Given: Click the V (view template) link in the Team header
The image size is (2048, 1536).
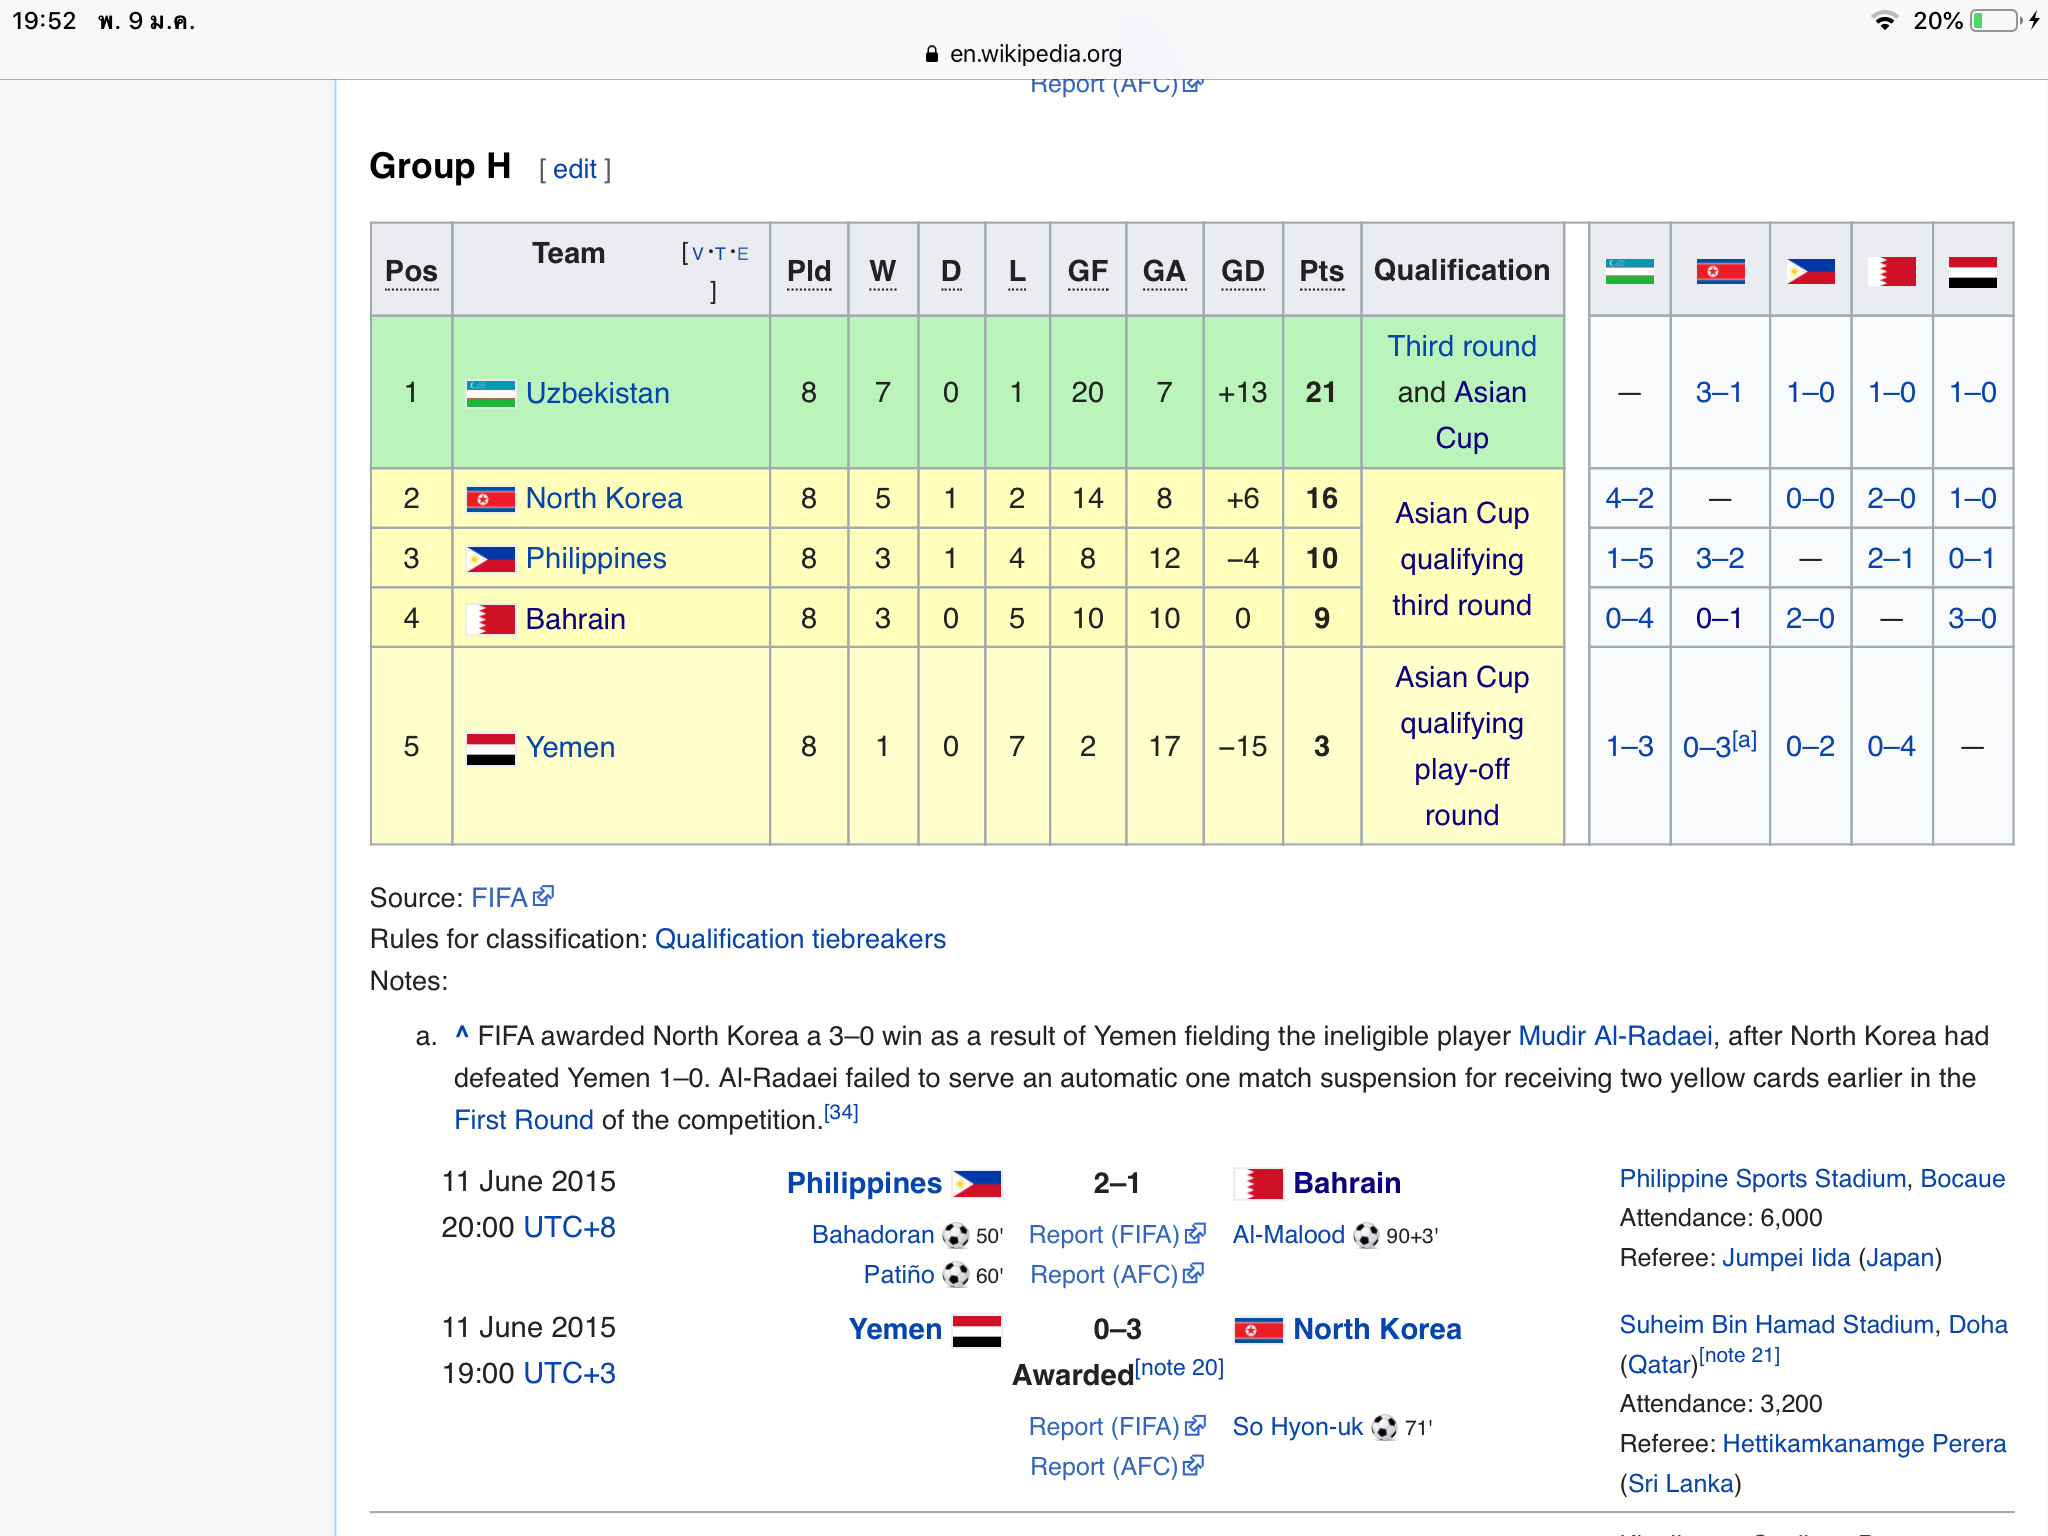Looking at the screenshot, I should (697, 254).
